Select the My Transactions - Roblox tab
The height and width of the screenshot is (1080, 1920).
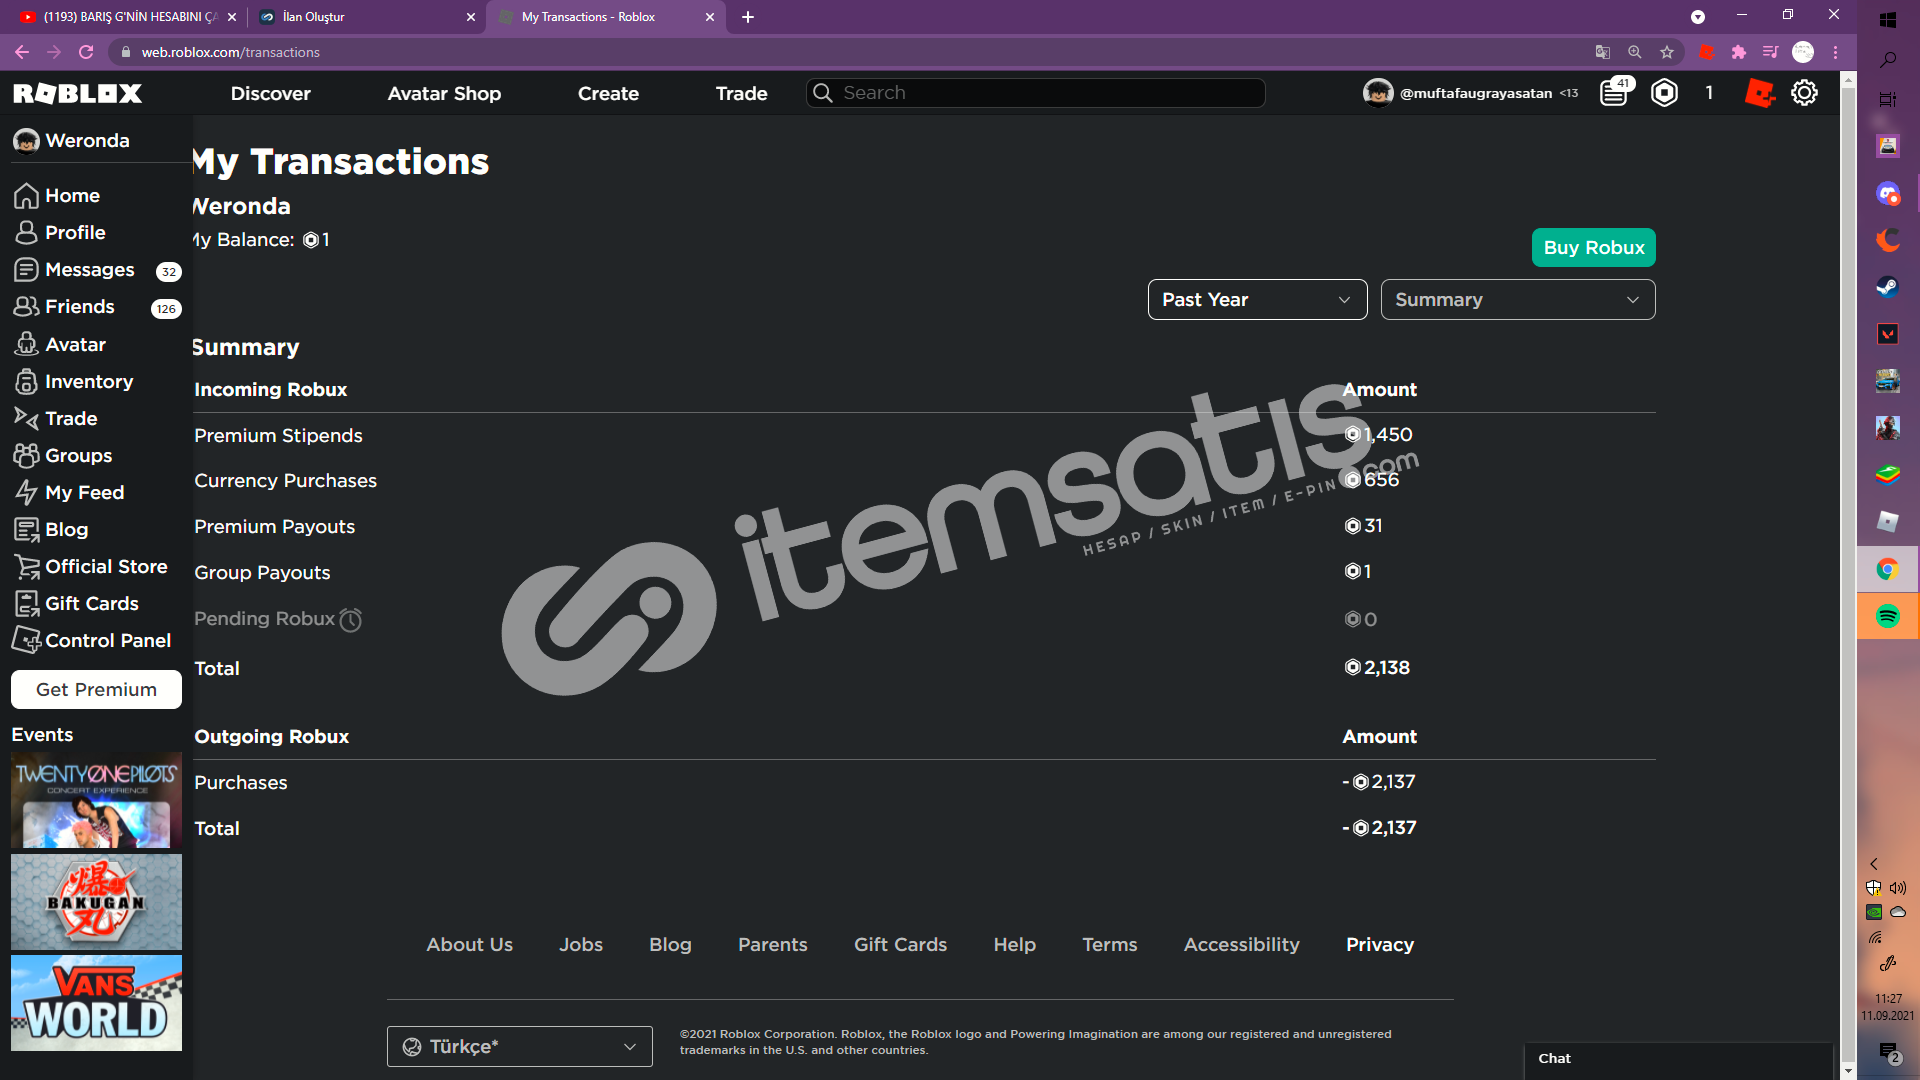tap(606, 17)
